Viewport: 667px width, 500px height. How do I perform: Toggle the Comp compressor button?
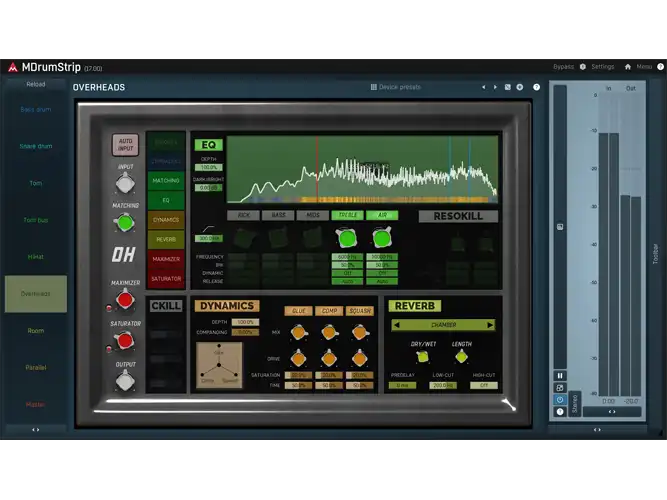tap(329, 311)
